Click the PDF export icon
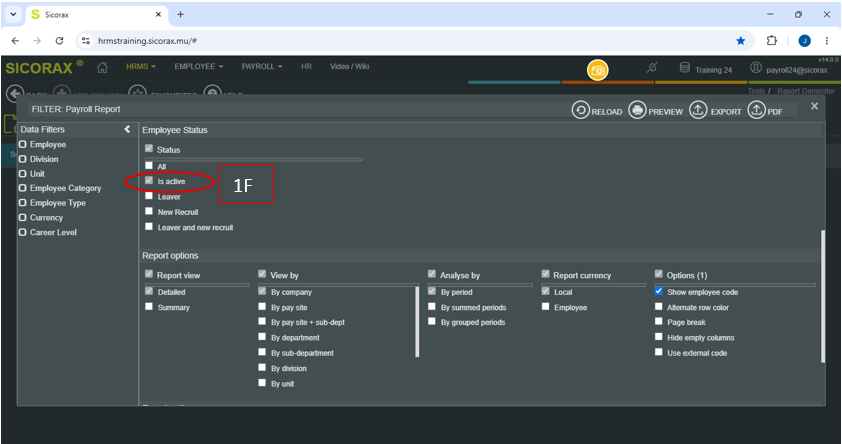Image resolution: width=842 pixels, height=444 pixels. (756, 110)
